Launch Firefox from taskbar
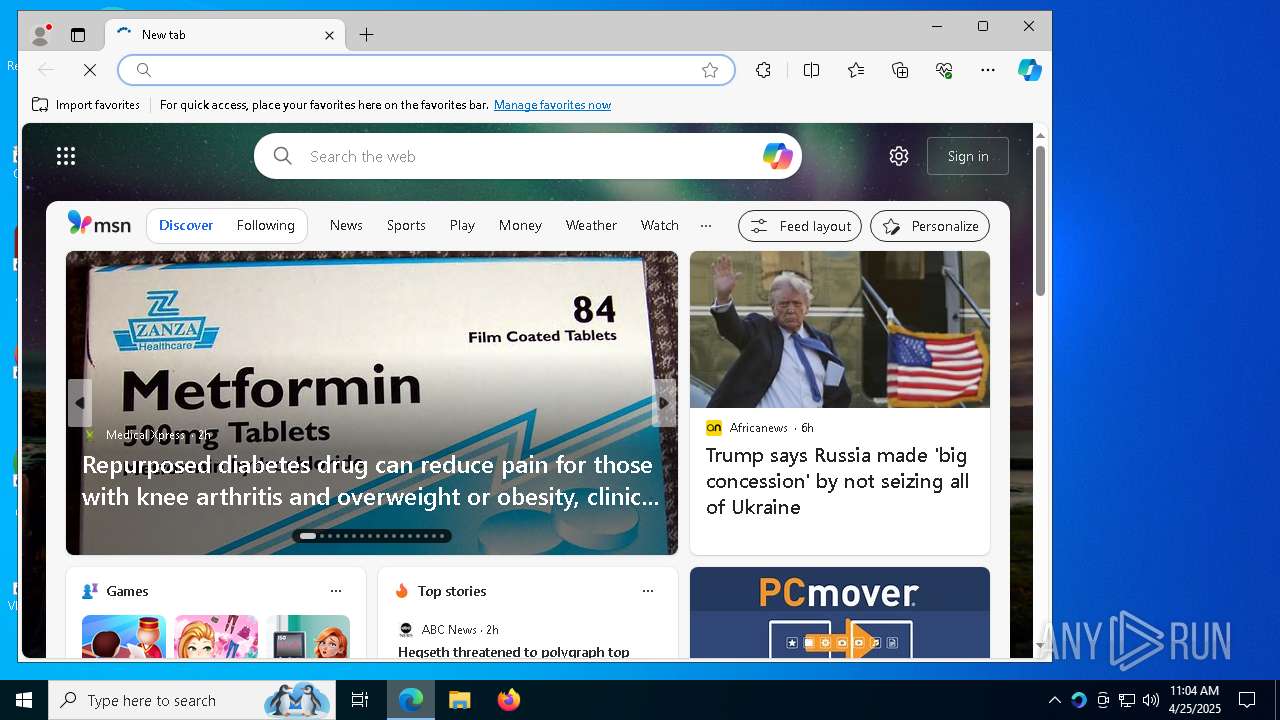This screenshot has height=720, width=1280. pos(509,700)
